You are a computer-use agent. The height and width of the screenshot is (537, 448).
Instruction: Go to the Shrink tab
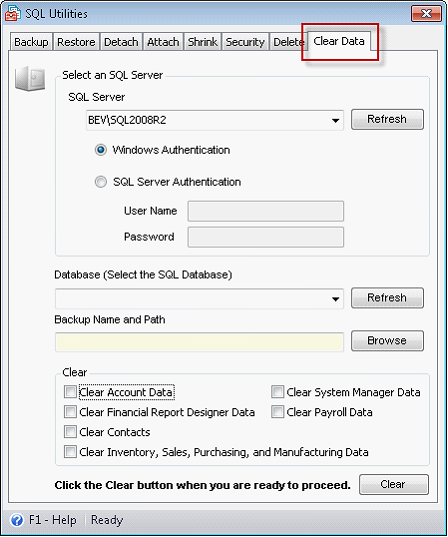click(x=202, y=42)
